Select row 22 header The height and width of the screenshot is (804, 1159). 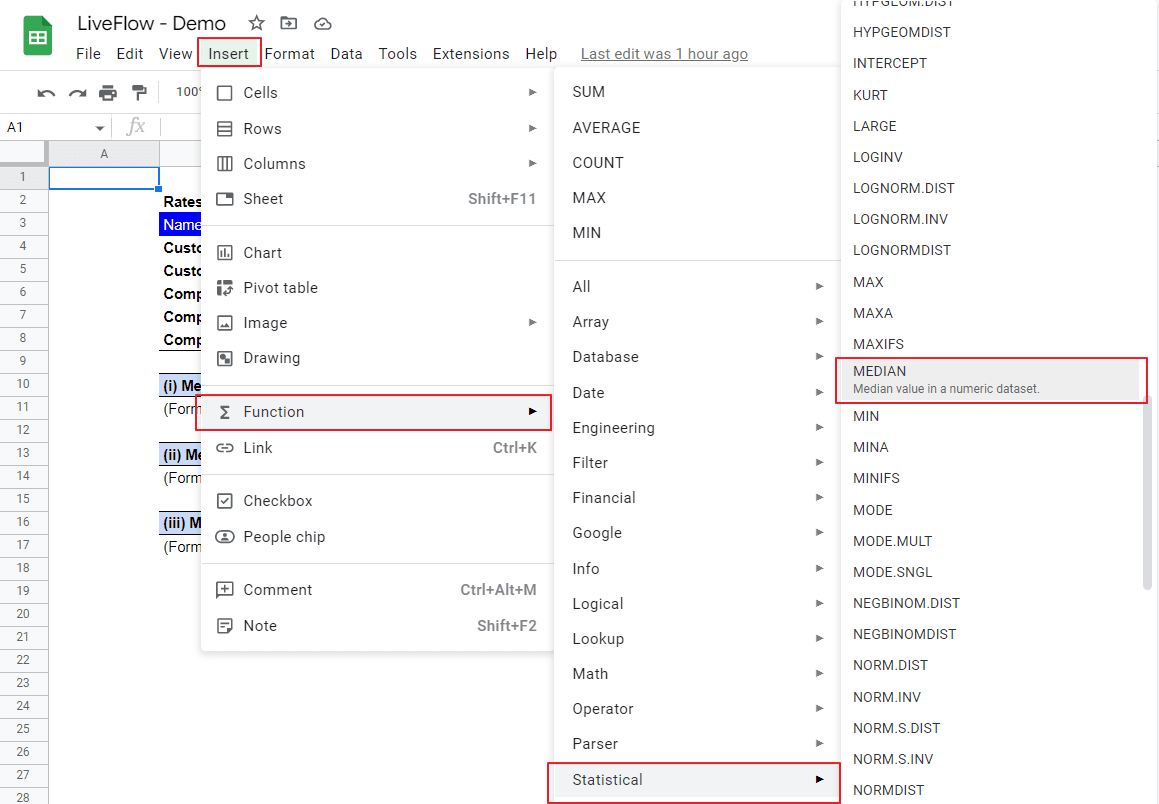click(24, 660)
